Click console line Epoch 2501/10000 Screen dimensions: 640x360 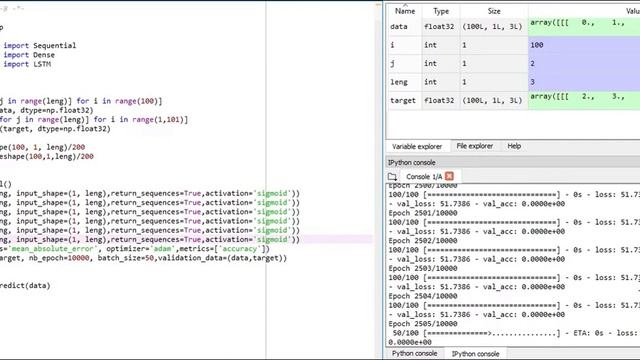click(x=423, y=213)
